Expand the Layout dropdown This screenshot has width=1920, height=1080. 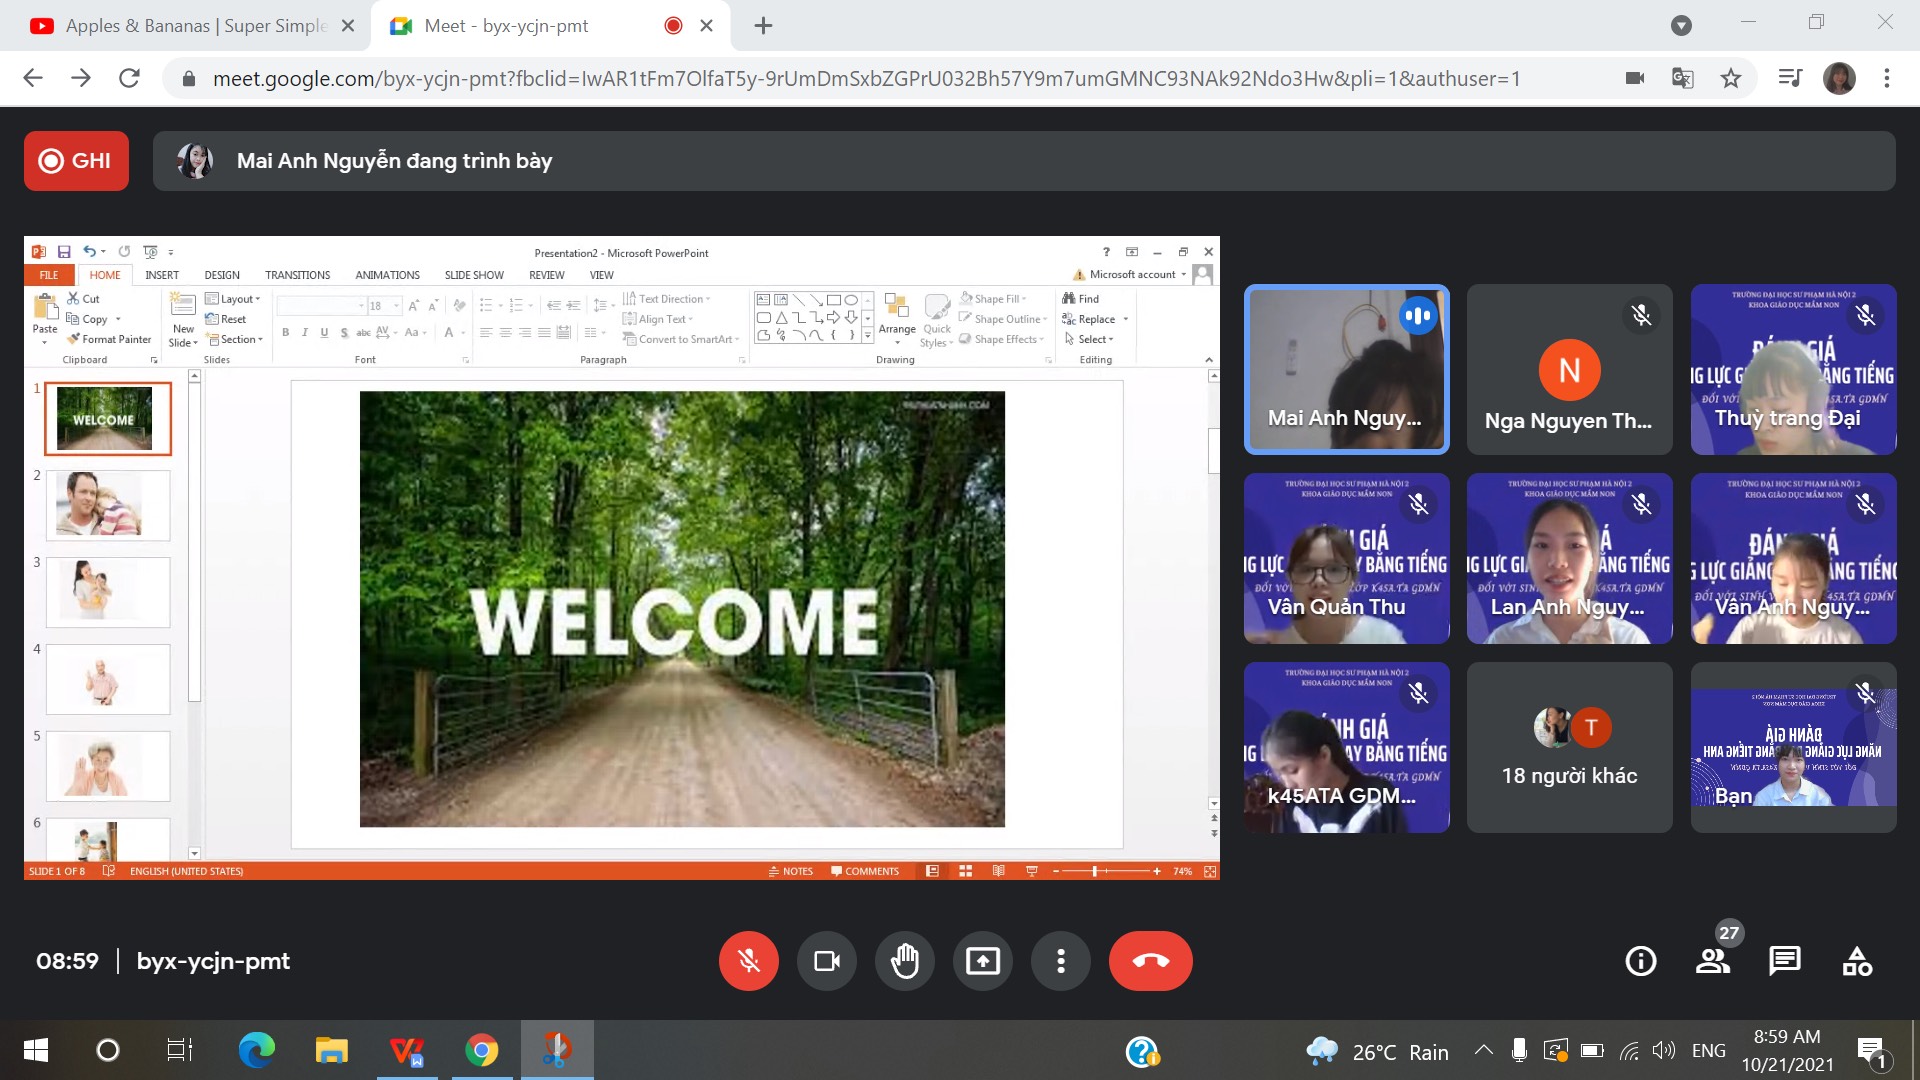pos(233,299)
